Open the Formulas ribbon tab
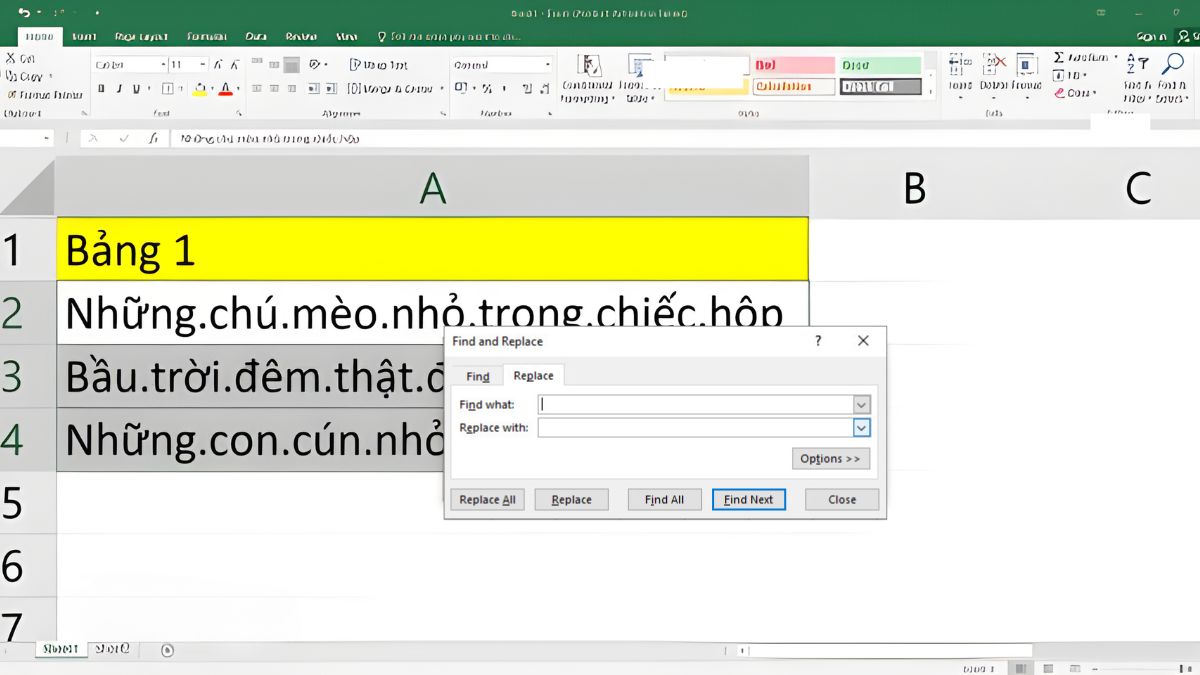 [205, 35]
